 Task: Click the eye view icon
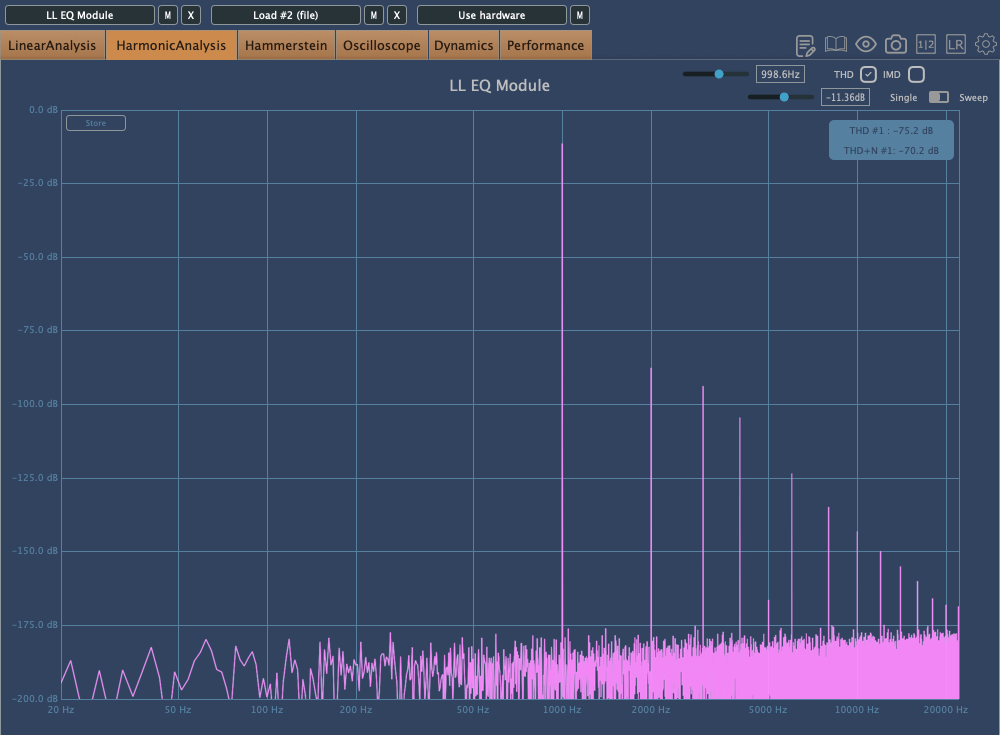(866, 45)
